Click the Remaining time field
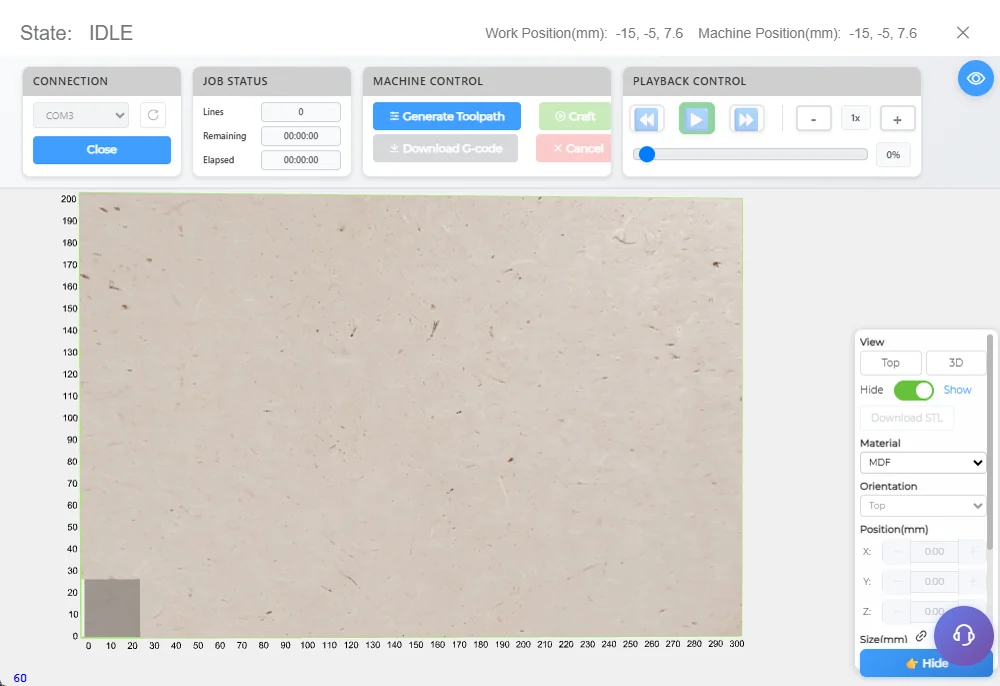Screen dimensions: 1000x686 (301, 136)
